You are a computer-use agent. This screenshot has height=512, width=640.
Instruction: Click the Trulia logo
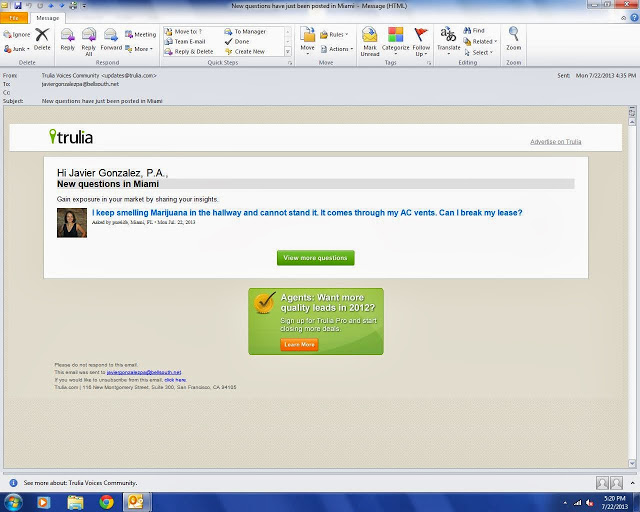tap(71, 137)
